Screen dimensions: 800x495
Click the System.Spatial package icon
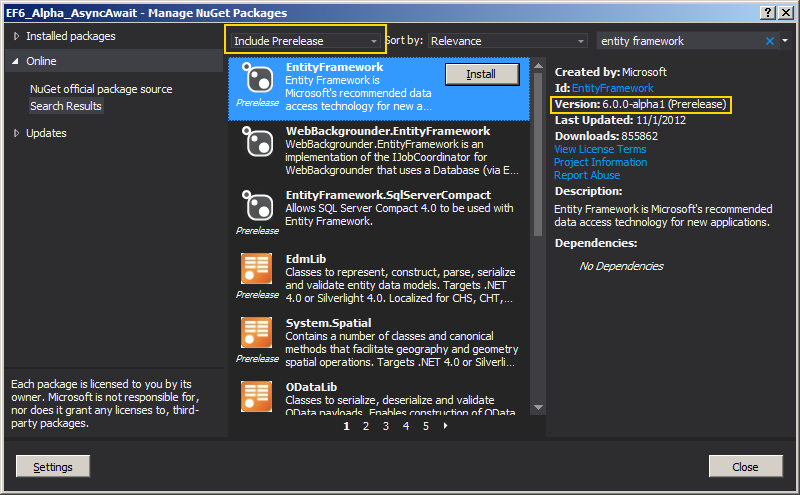point(258,333)
